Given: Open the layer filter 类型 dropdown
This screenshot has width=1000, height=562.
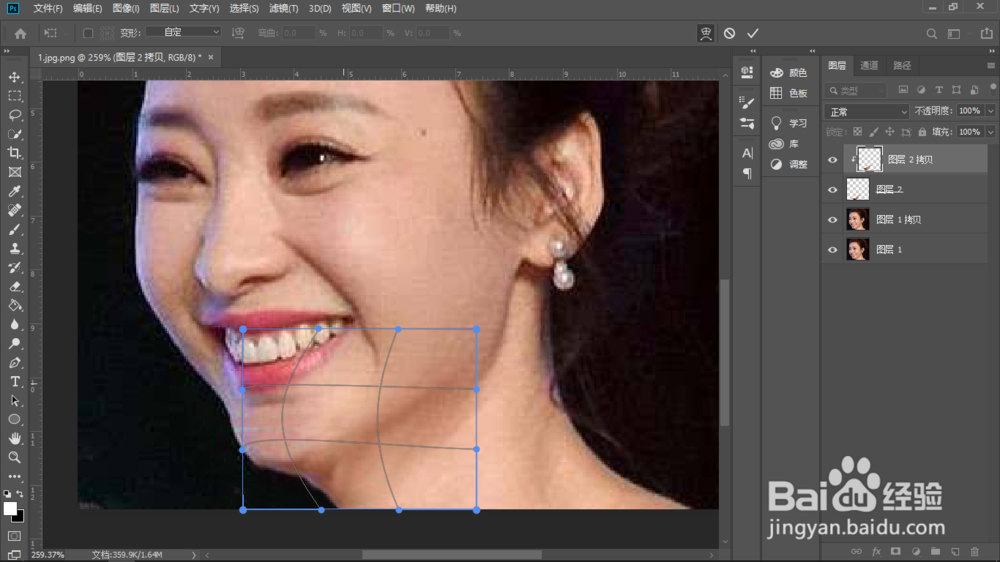Looking at the screenshot, I should point(856,91).
